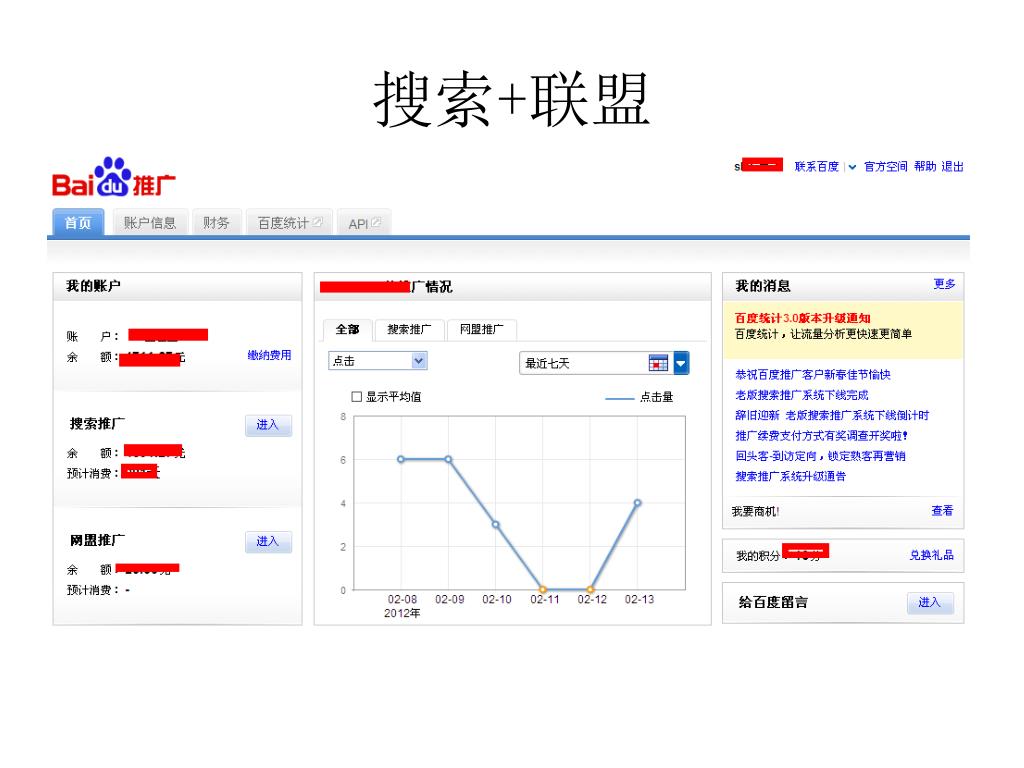Click the 退出 logout link

tap(952, 167)
